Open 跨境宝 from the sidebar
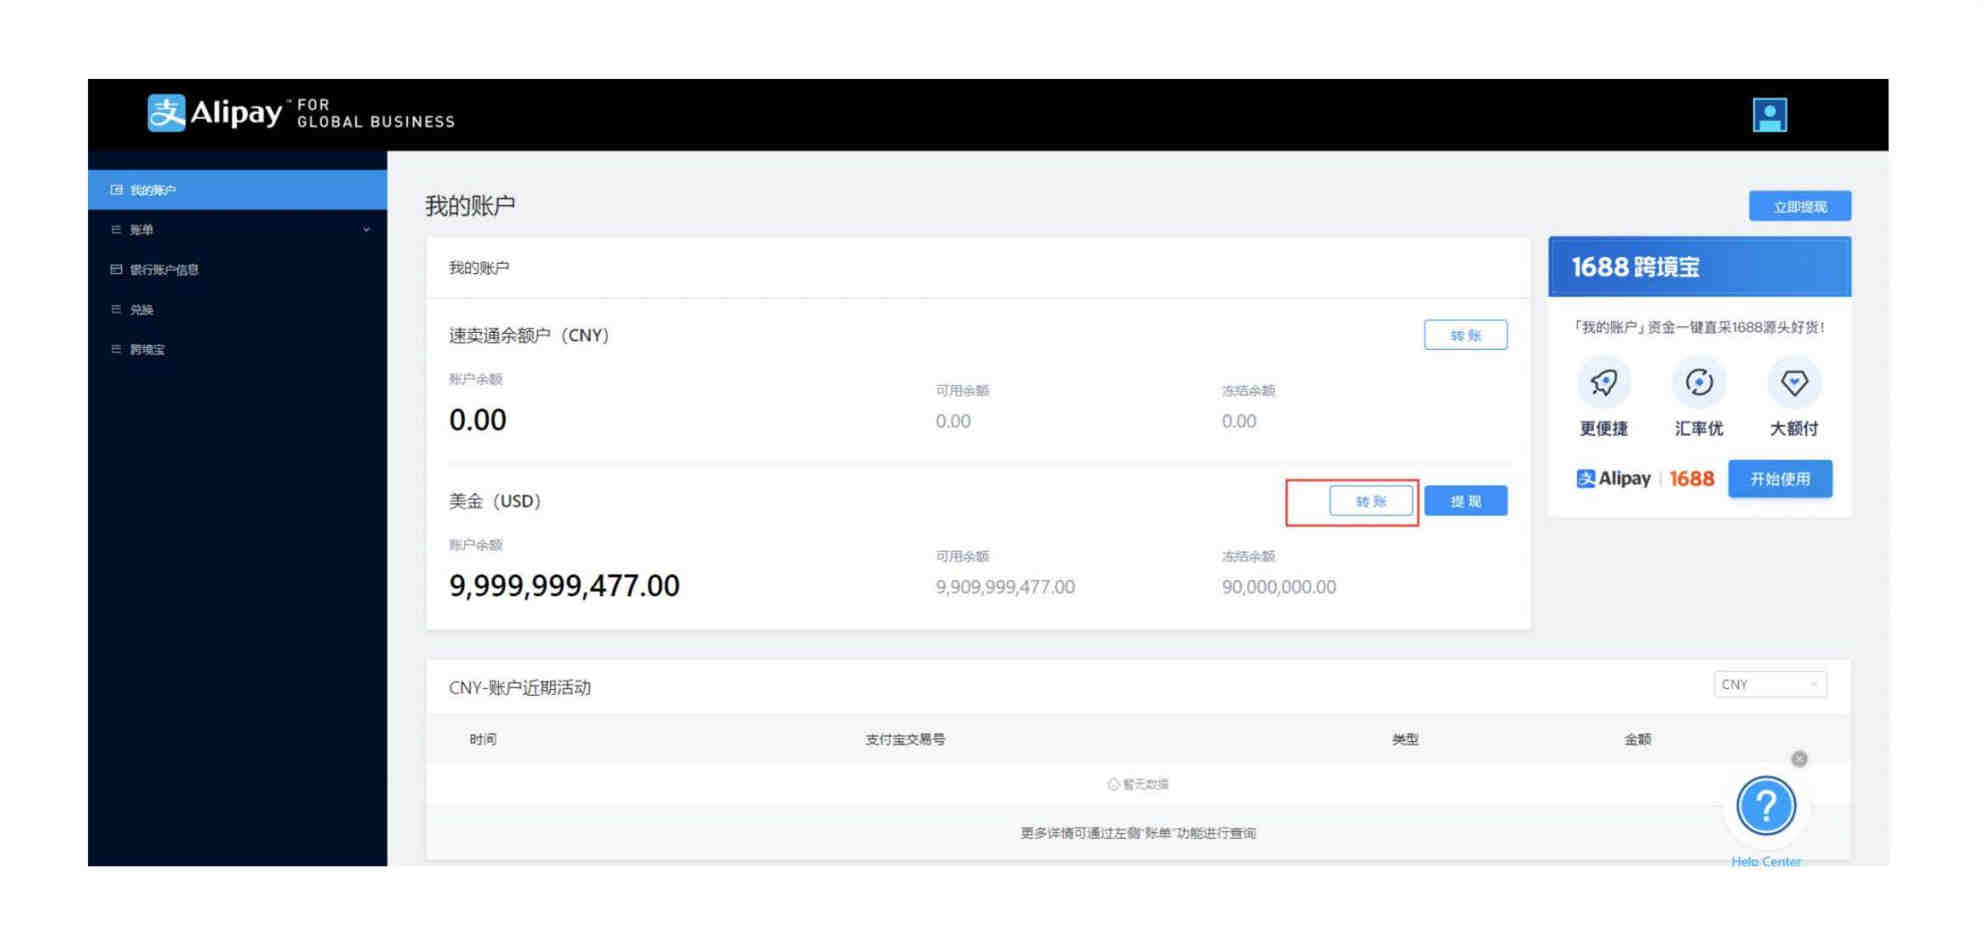 [237, 350]
